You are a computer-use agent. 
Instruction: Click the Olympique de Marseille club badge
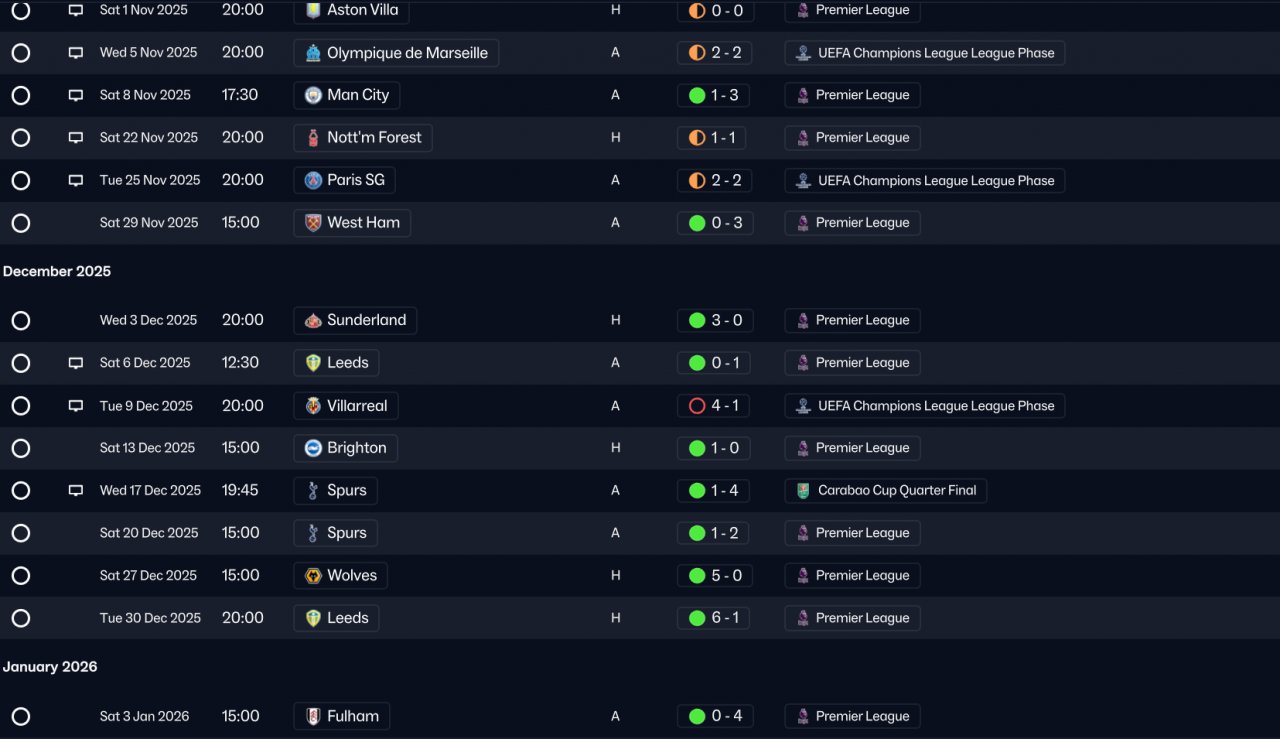(x=313, y=53)
